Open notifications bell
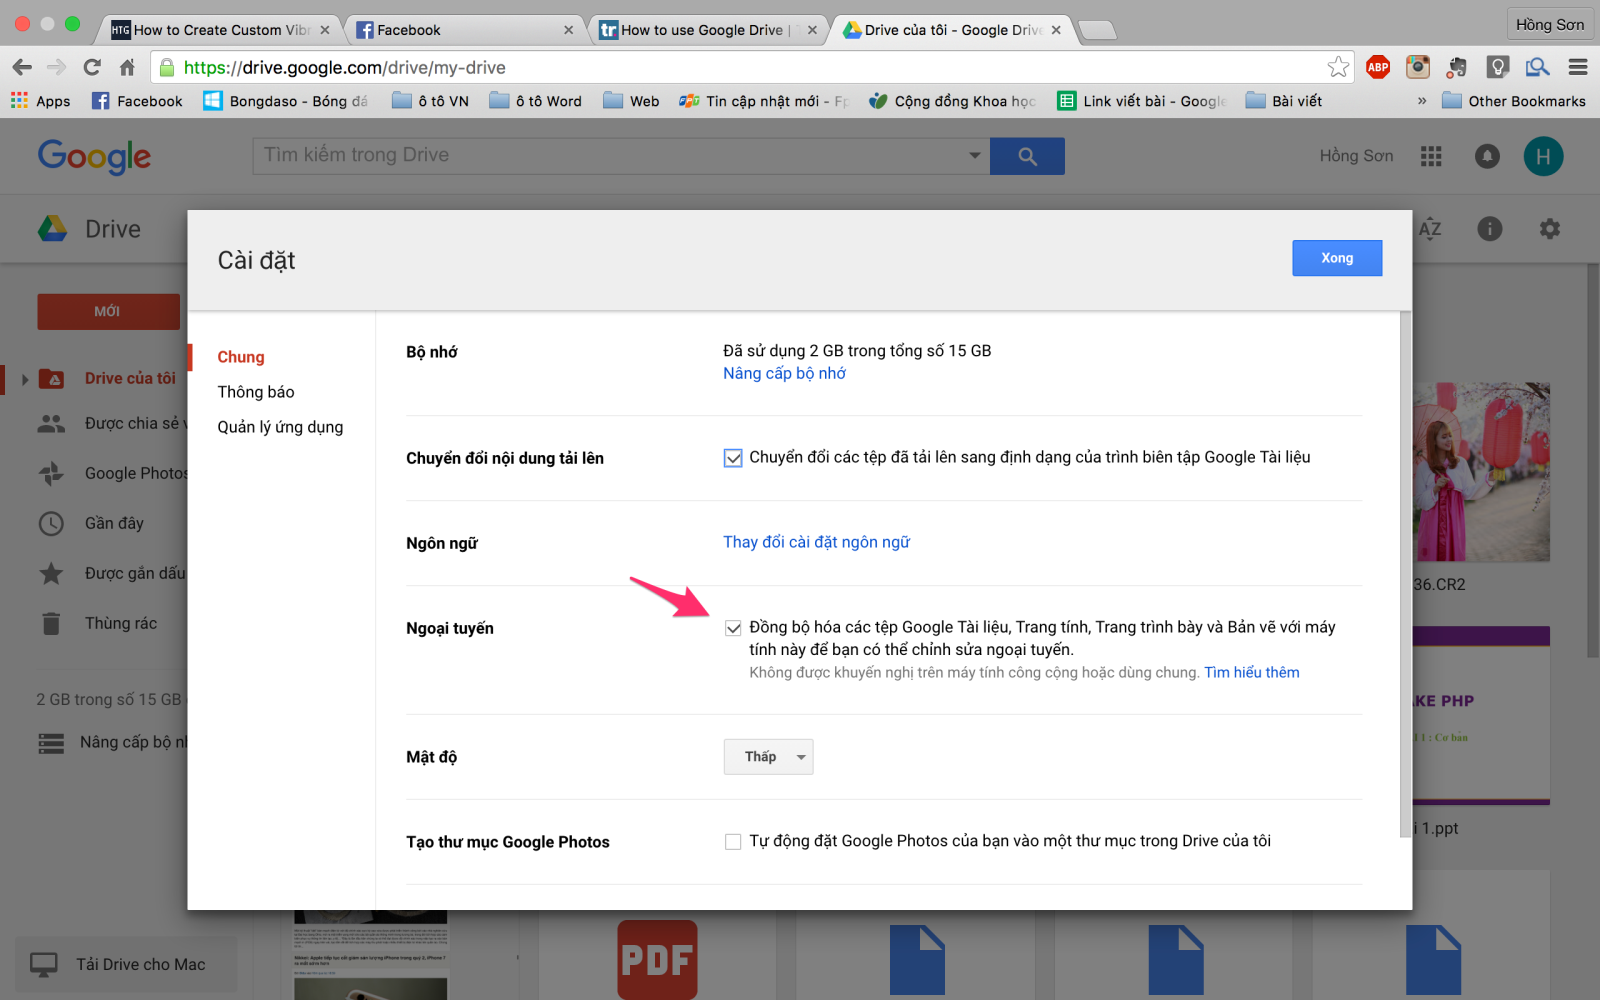 (x=1487, y=156)
